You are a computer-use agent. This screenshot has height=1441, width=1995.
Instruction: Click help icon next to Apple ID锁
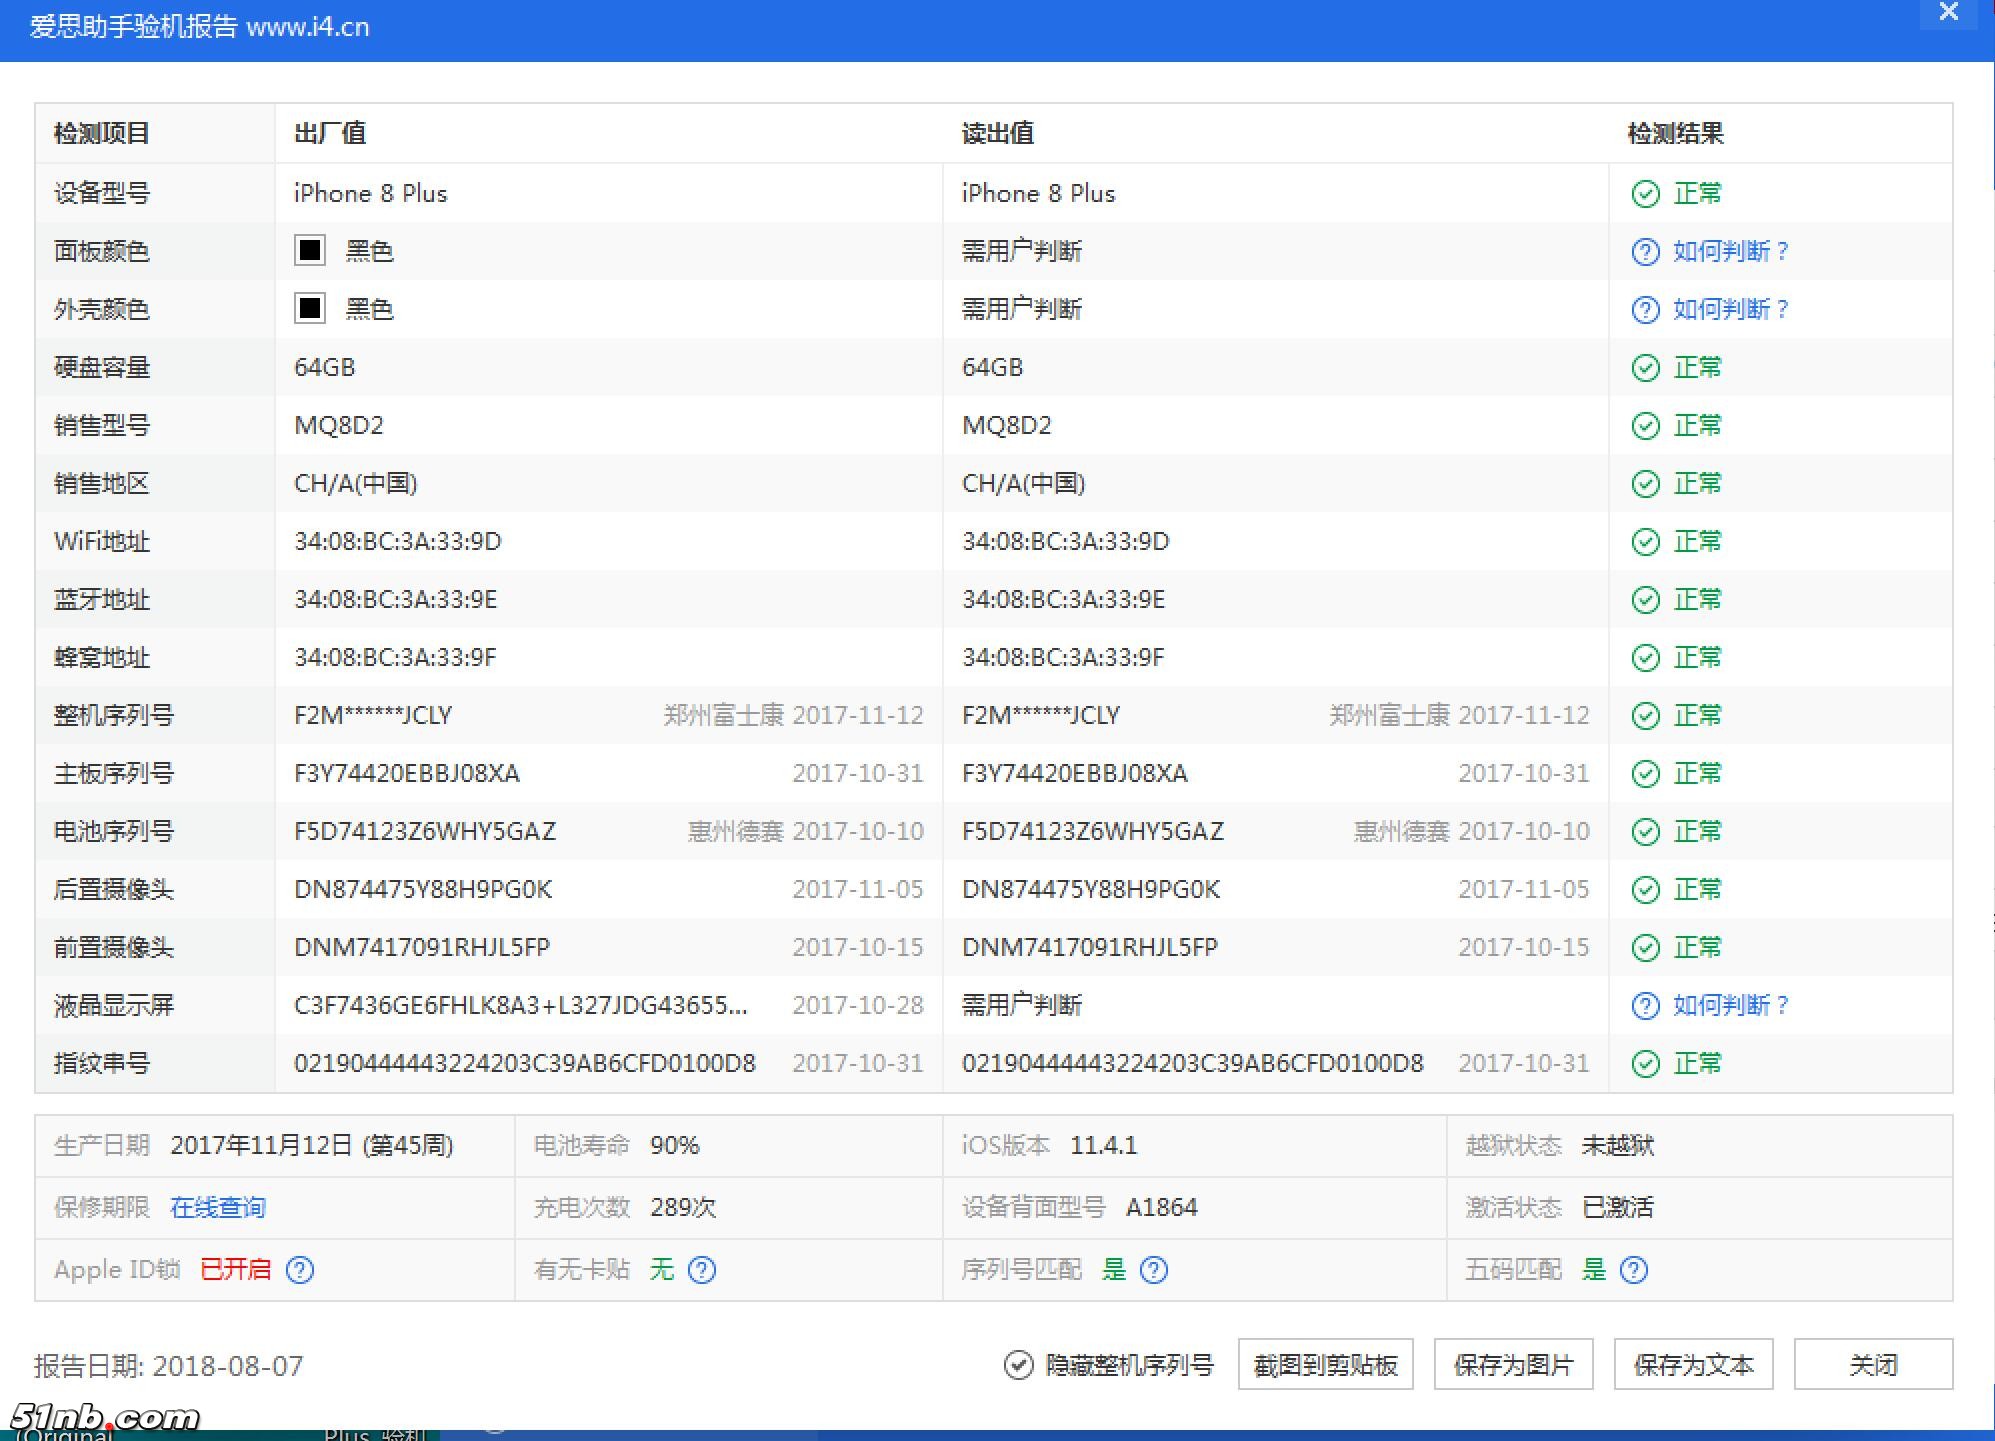coord(300,1270)
